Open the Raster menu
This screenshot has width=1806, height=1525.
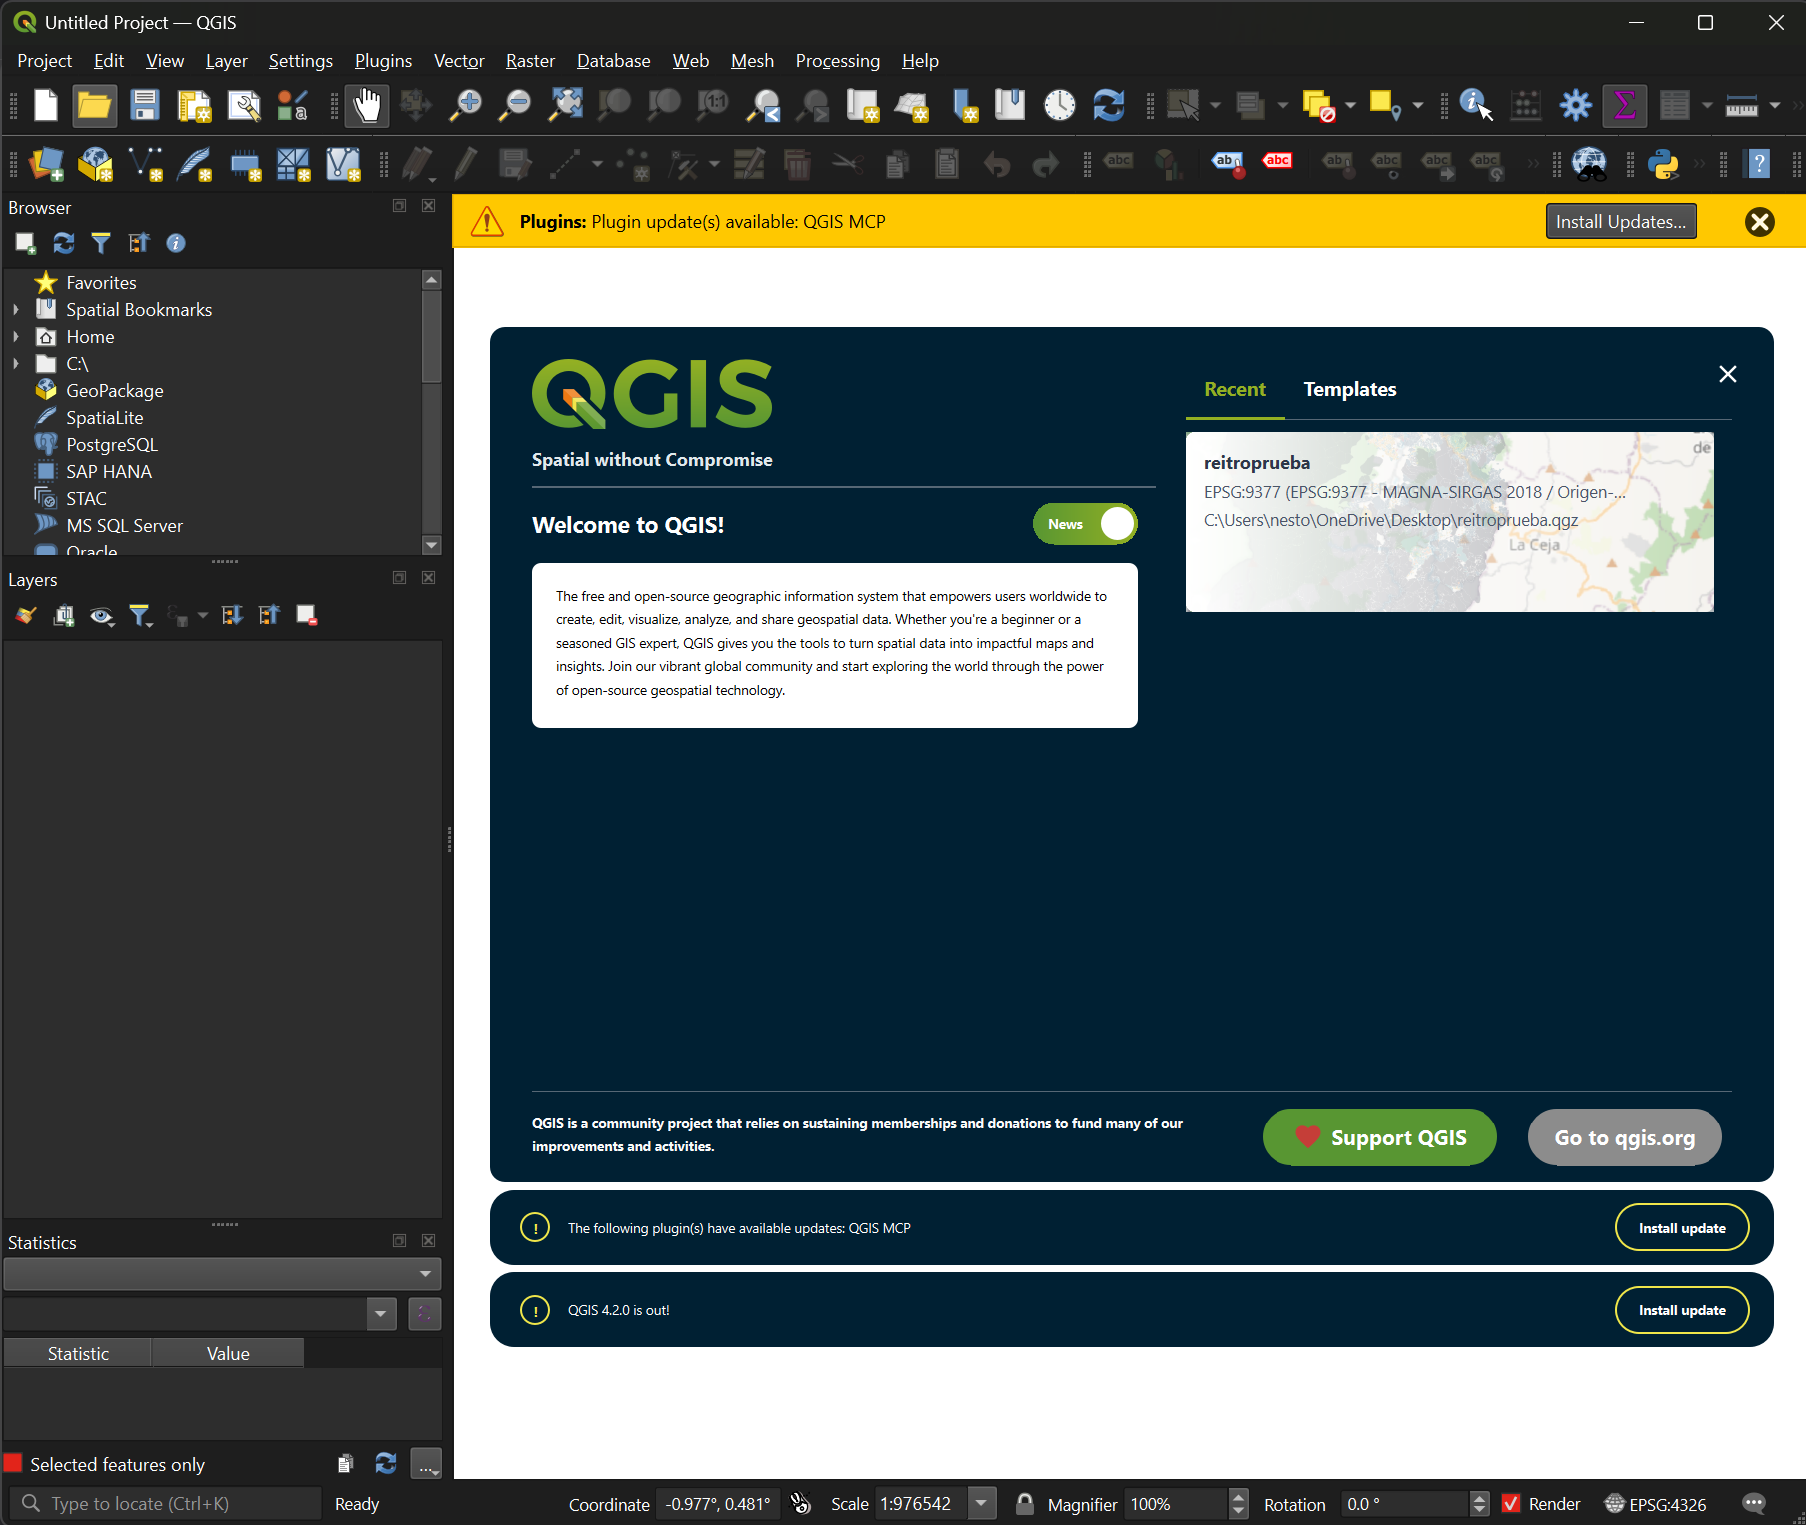530,61
